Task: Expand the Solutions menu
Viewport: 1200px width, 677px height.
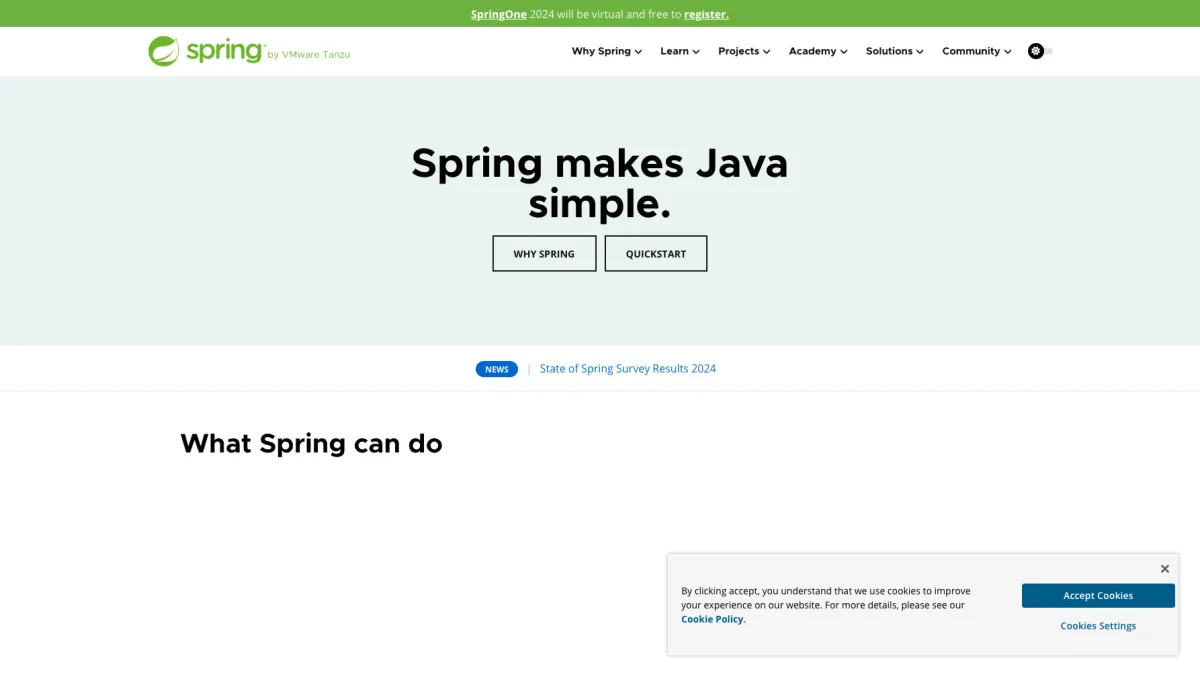Action: click(x=895, y=51)
